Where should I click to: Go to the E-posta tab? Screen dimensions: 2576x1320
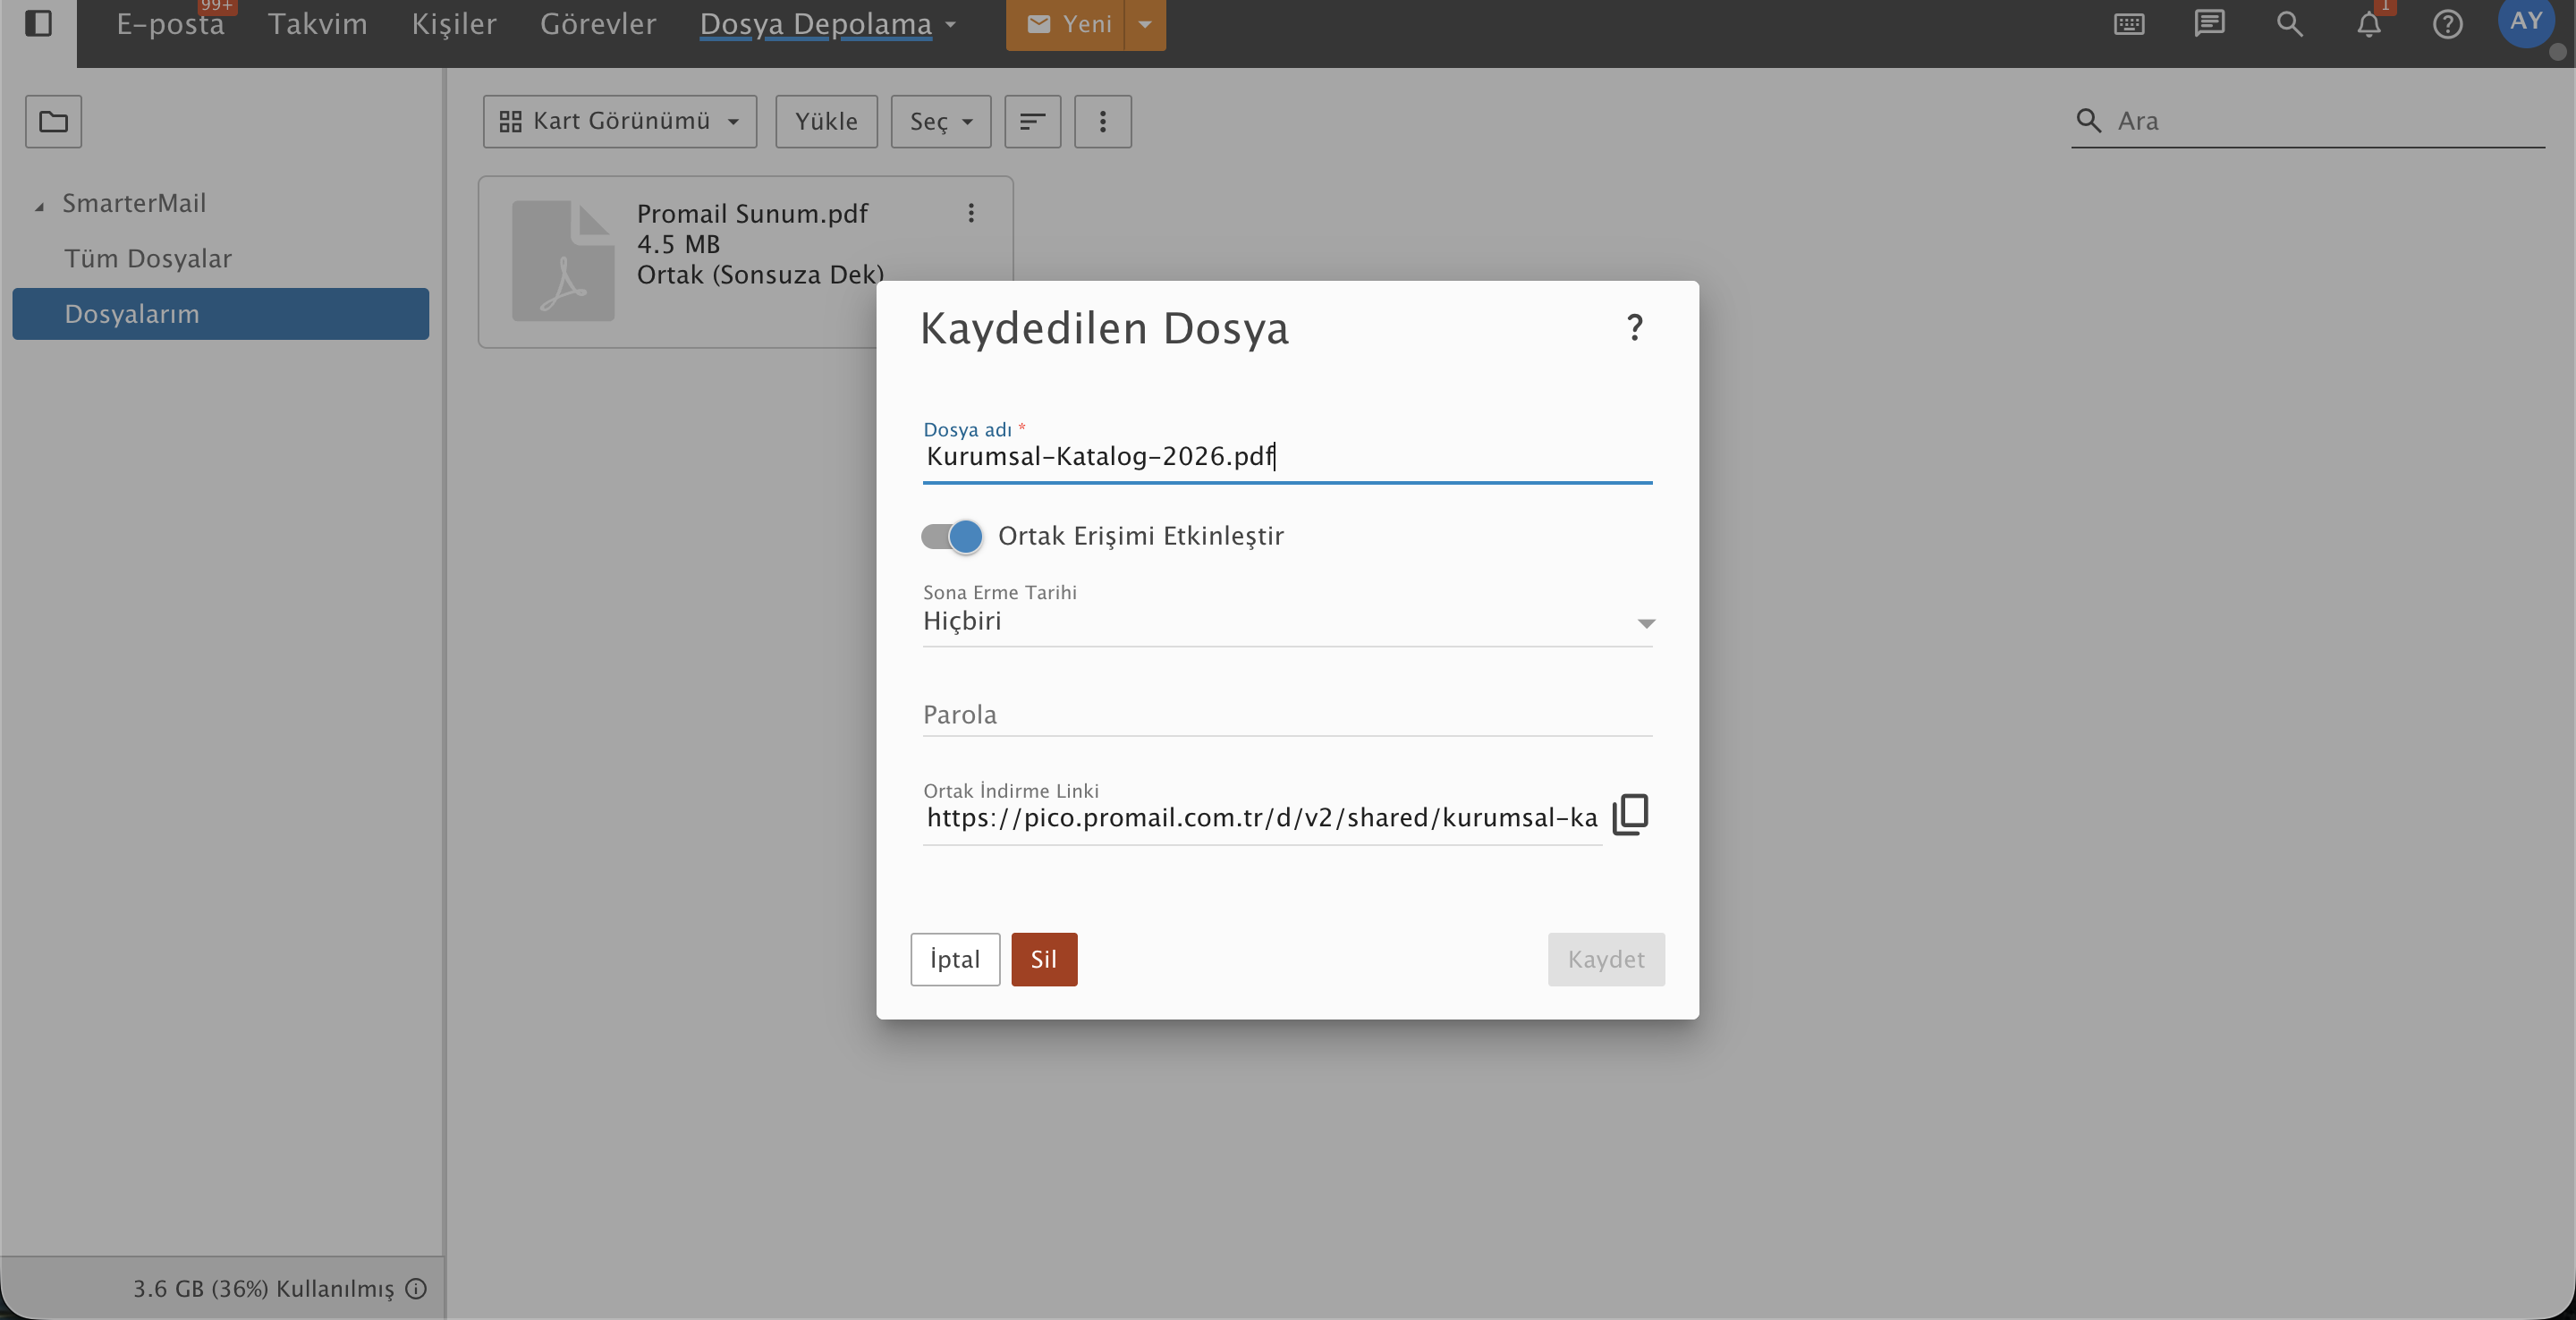(x=170, y=24)
